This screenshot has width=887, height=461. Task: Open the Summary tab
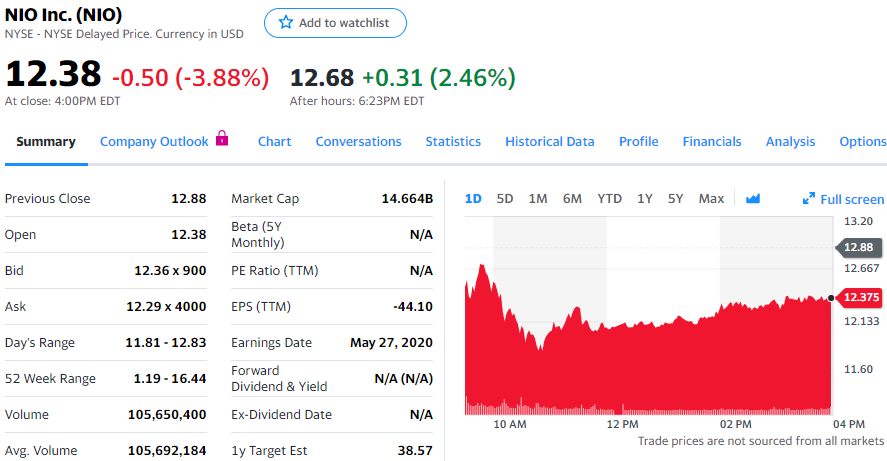[45, 142]
